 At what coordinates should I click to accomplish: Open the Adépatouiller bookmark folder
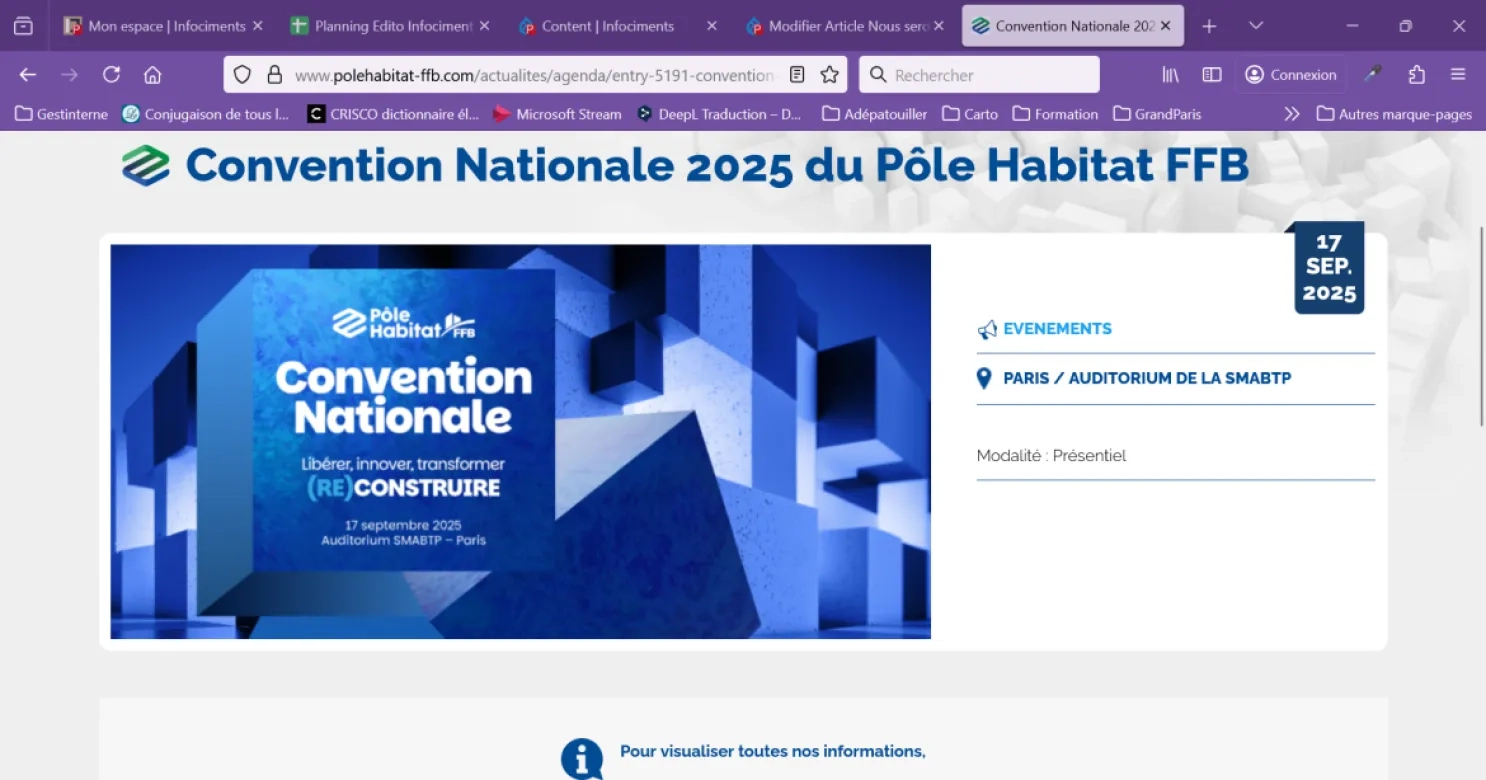tap(874, 114)
